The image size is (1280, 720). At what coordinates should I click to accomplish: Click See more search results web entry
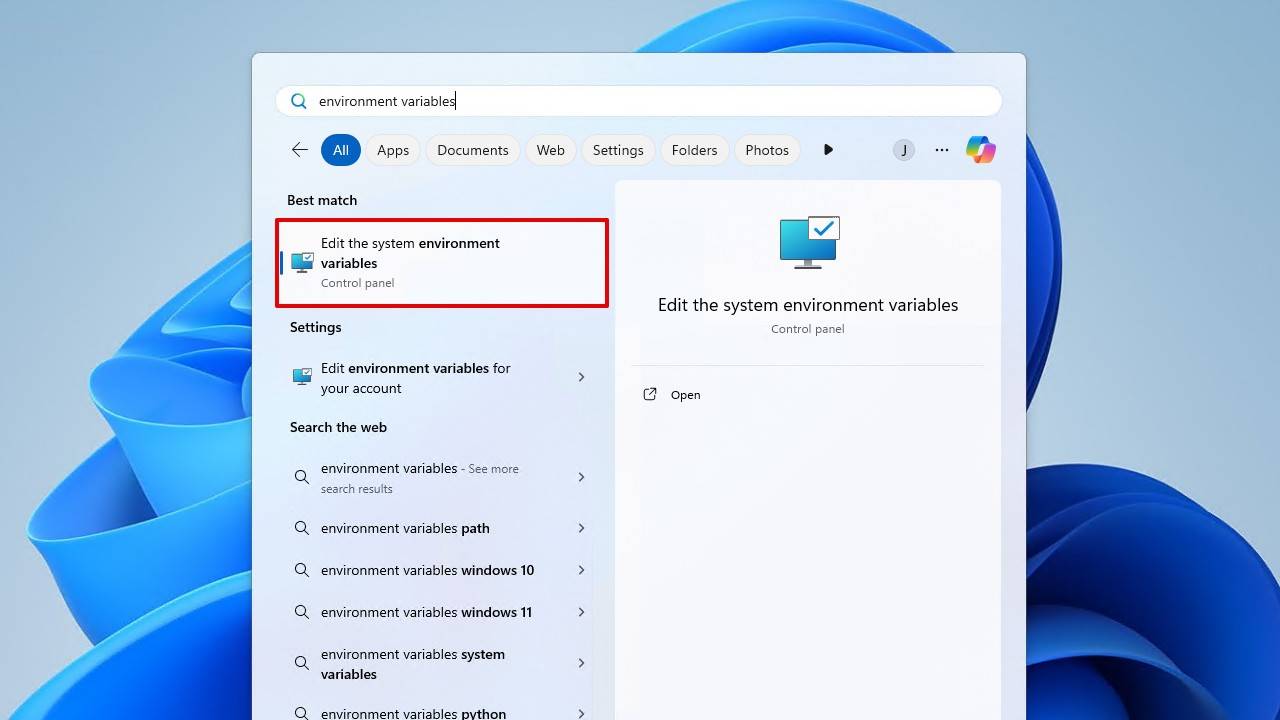click(x=440, y=478)
